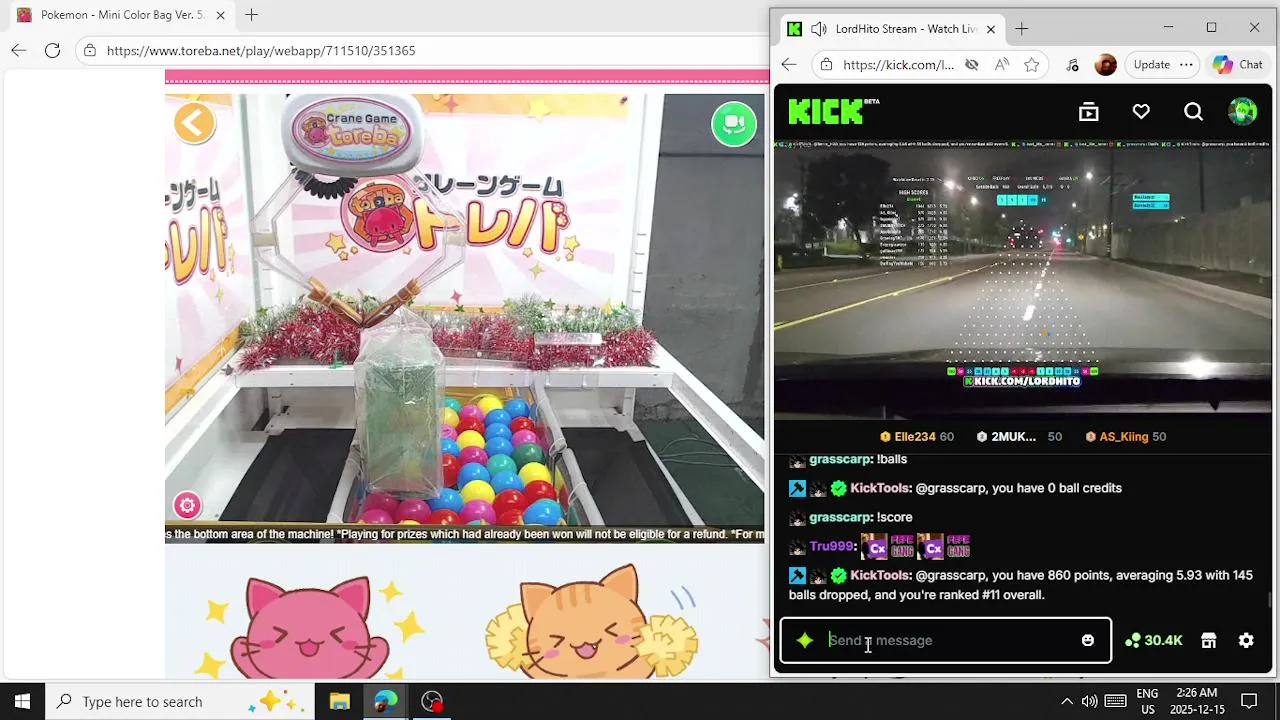Open the touch keyboard tray icon
The height and width of the screenshot is (720, 1280).
[x=1115, y=701]
